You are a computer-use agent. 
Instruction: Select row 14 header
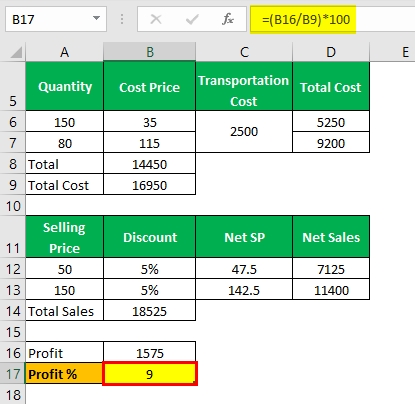click(13, 311)
